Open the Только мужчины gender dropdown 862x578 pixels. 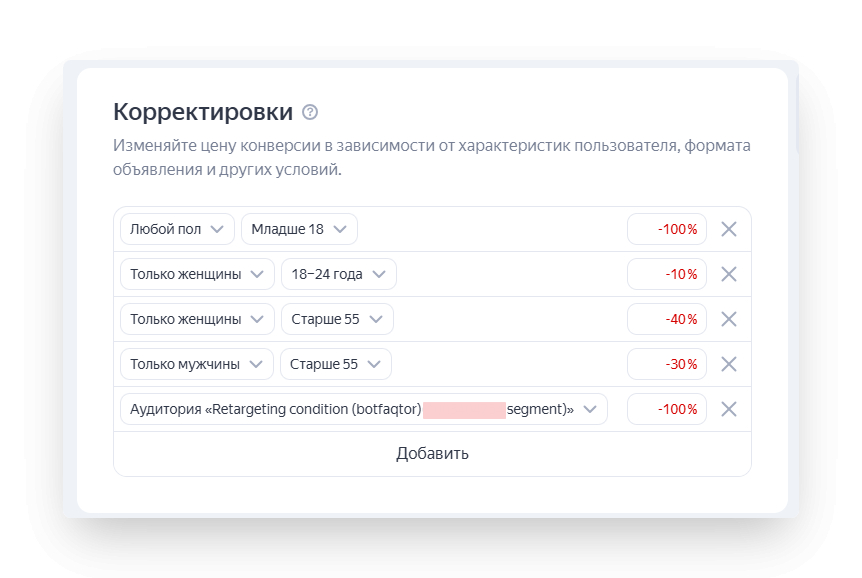click(196, 364)
